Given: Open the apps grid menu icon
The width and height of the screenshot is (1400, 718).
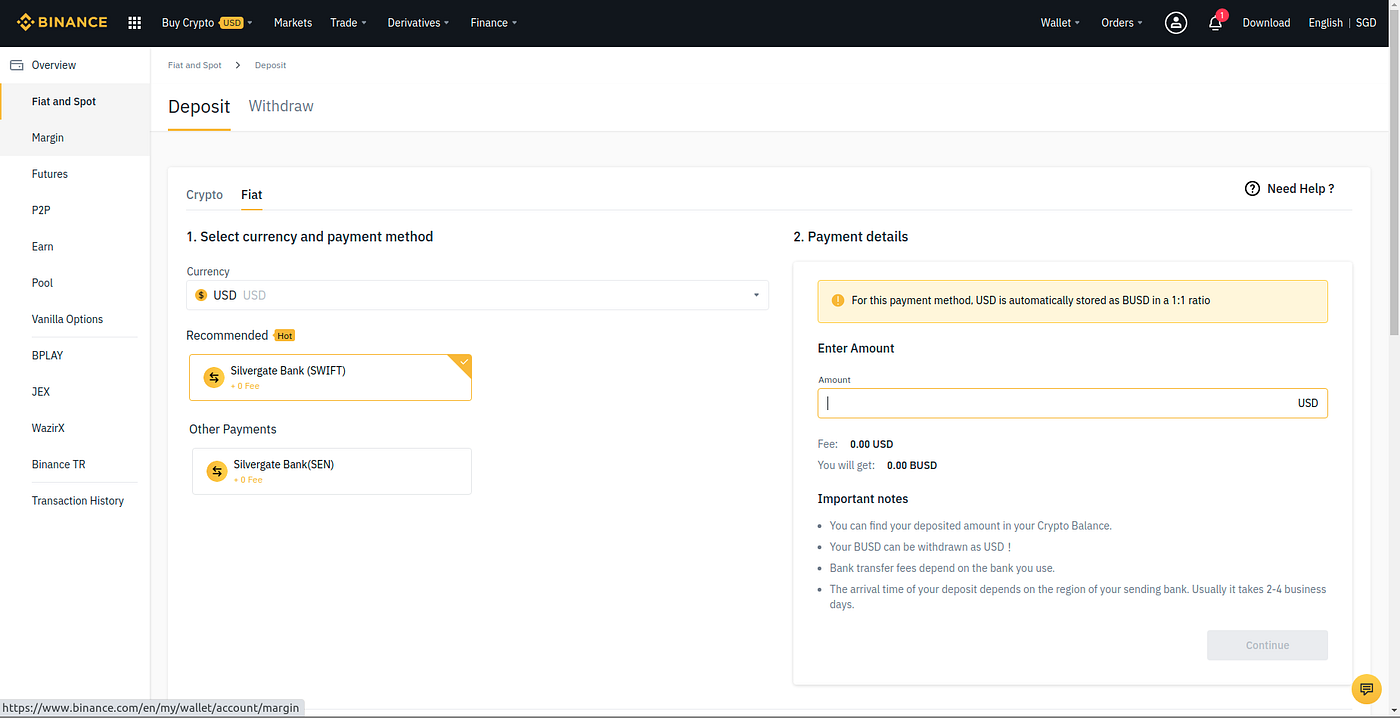Looking at the screenshot, I should tap(135, 22).
